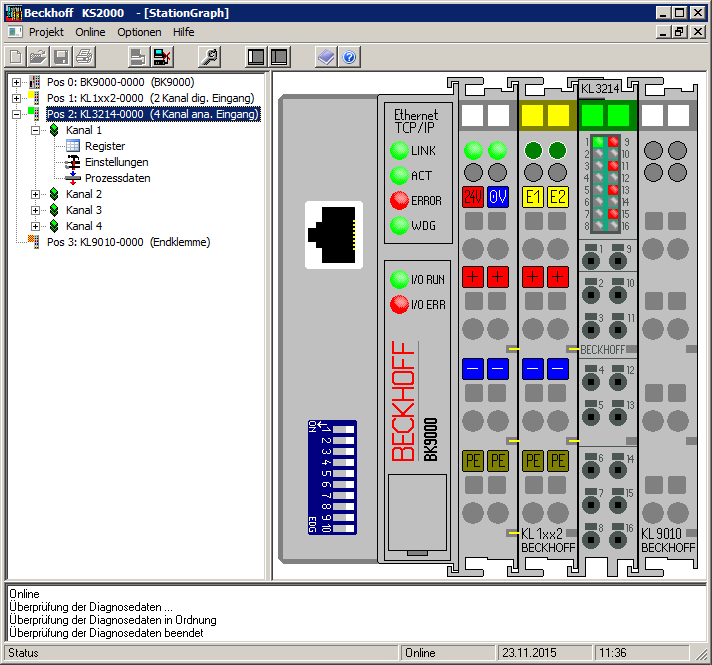Screen dimensions: 712x665
Task: Click the KL 9010 end terminal label
Action: [661, 533]
